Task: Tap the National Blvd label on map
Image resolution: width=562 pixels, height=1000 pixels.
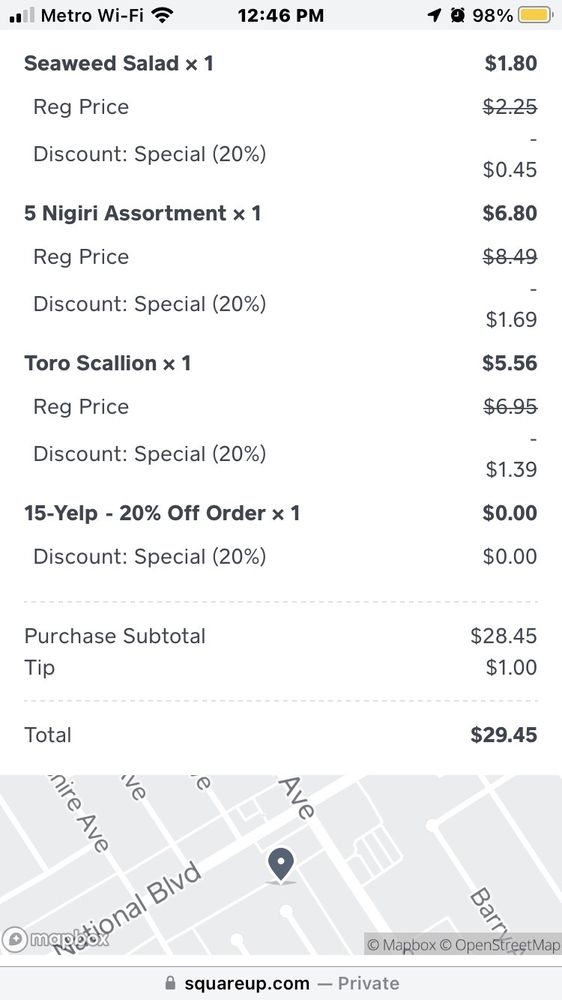Action: click(126, 908)
